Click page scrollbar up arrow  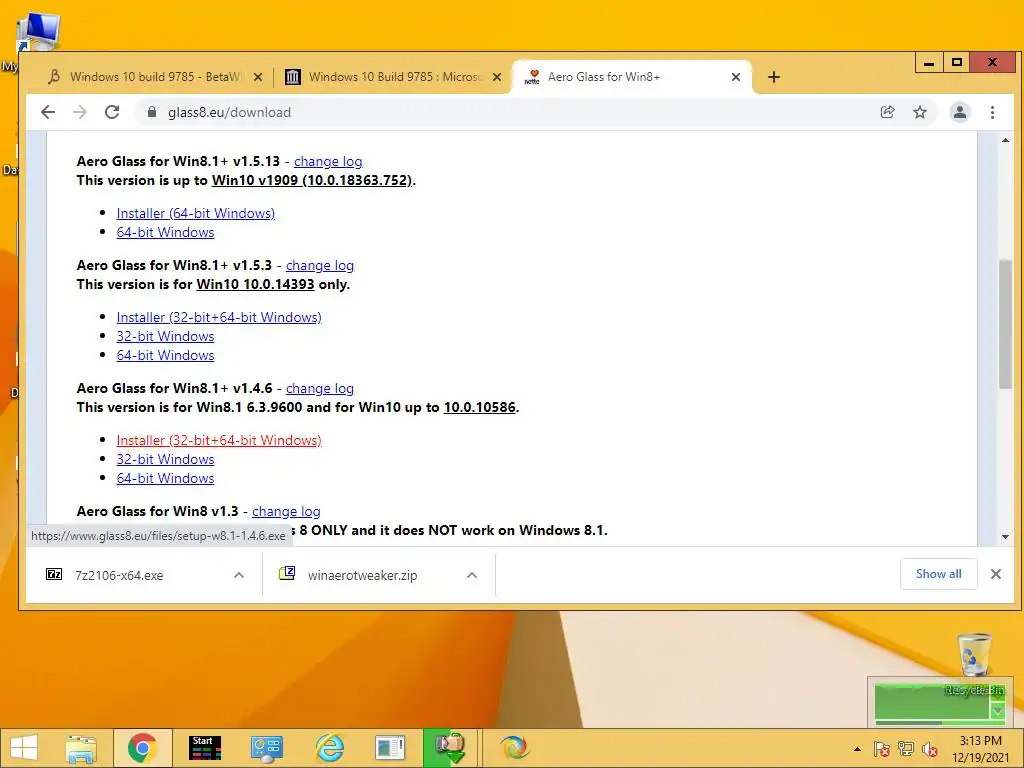[x=1005, y=140]
